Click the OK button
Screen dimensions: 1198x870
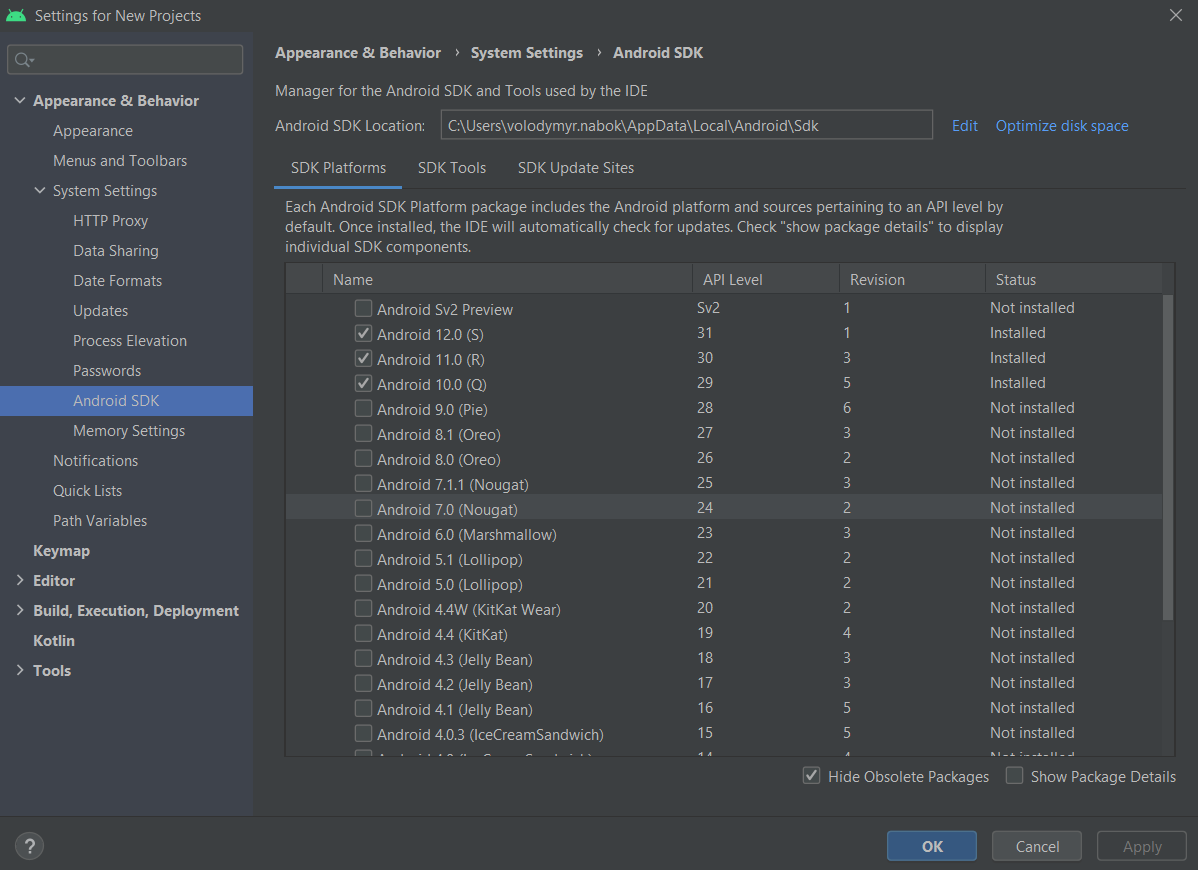tap(931, 846)
